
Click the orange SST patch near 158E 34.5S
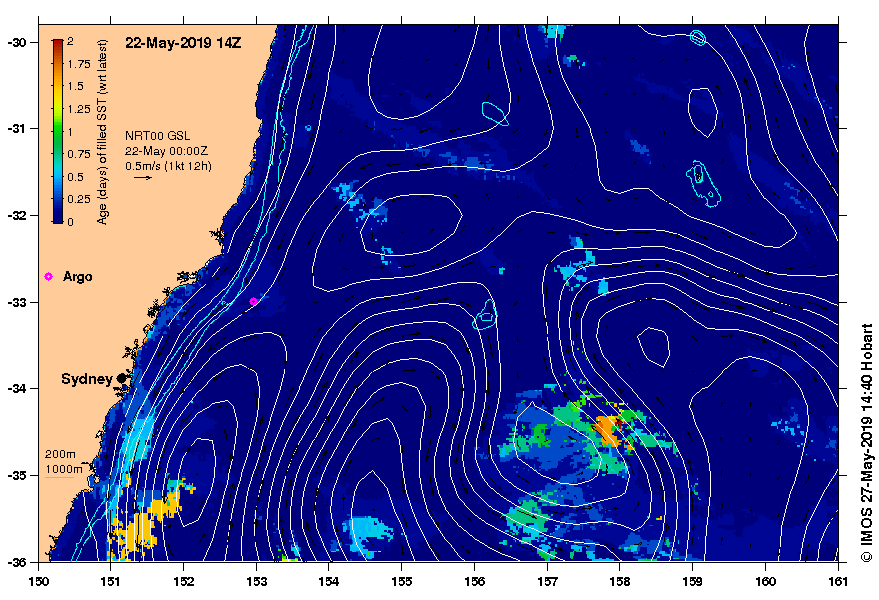tap(608, 430)
